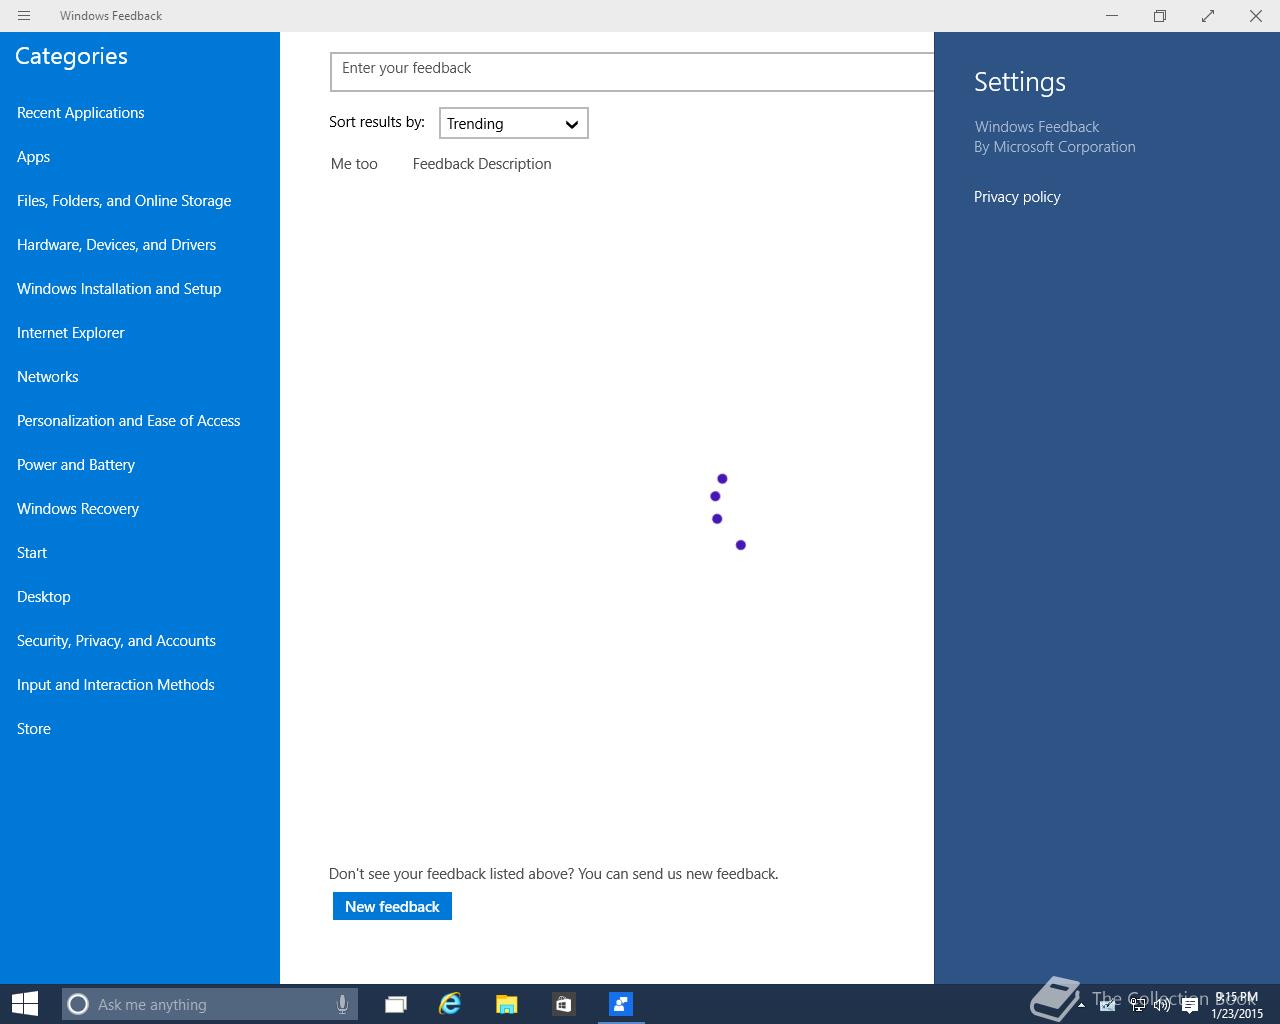Open the date 1/23/2015 in the taskbar
This screenshot has width=1280, height=1024.
(1237, 1013)
